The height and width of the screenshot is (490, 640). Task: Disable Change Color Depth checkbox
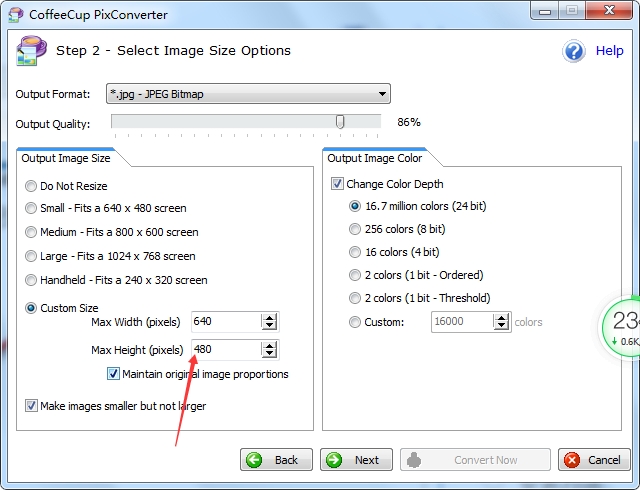click(x=337, y=184)
